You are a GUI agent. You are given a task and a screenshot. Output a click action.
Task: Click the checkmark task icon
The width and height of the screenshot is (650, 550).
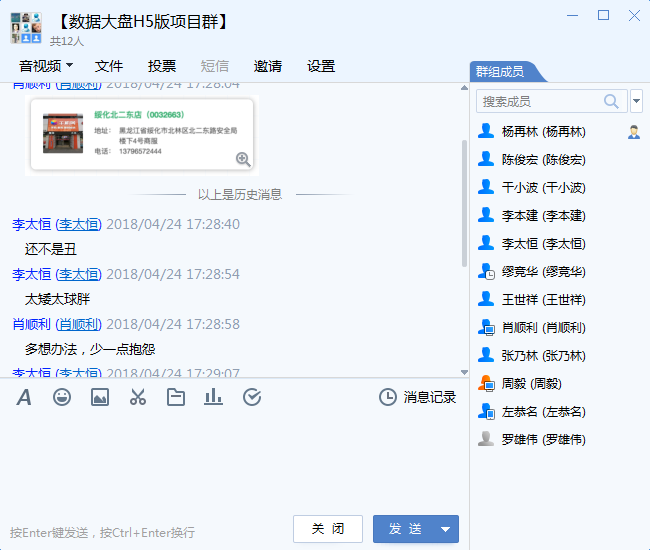pyautogui.click(x=252, y=397)
